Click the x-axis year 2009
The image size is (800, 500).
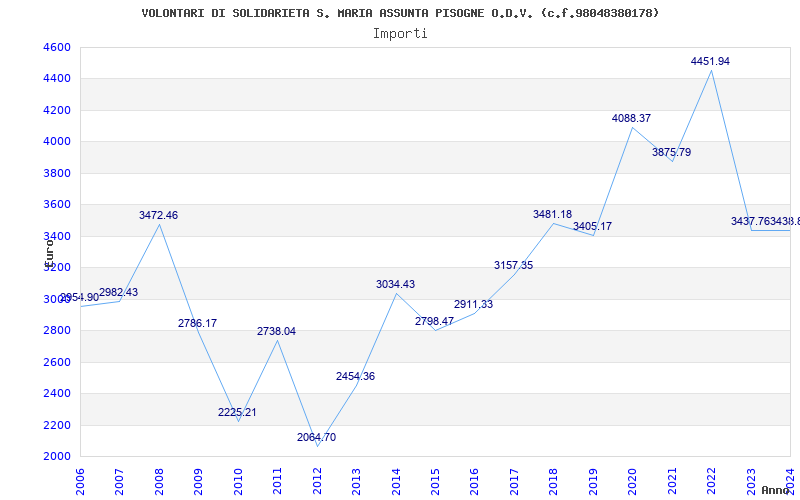point(198,481)
